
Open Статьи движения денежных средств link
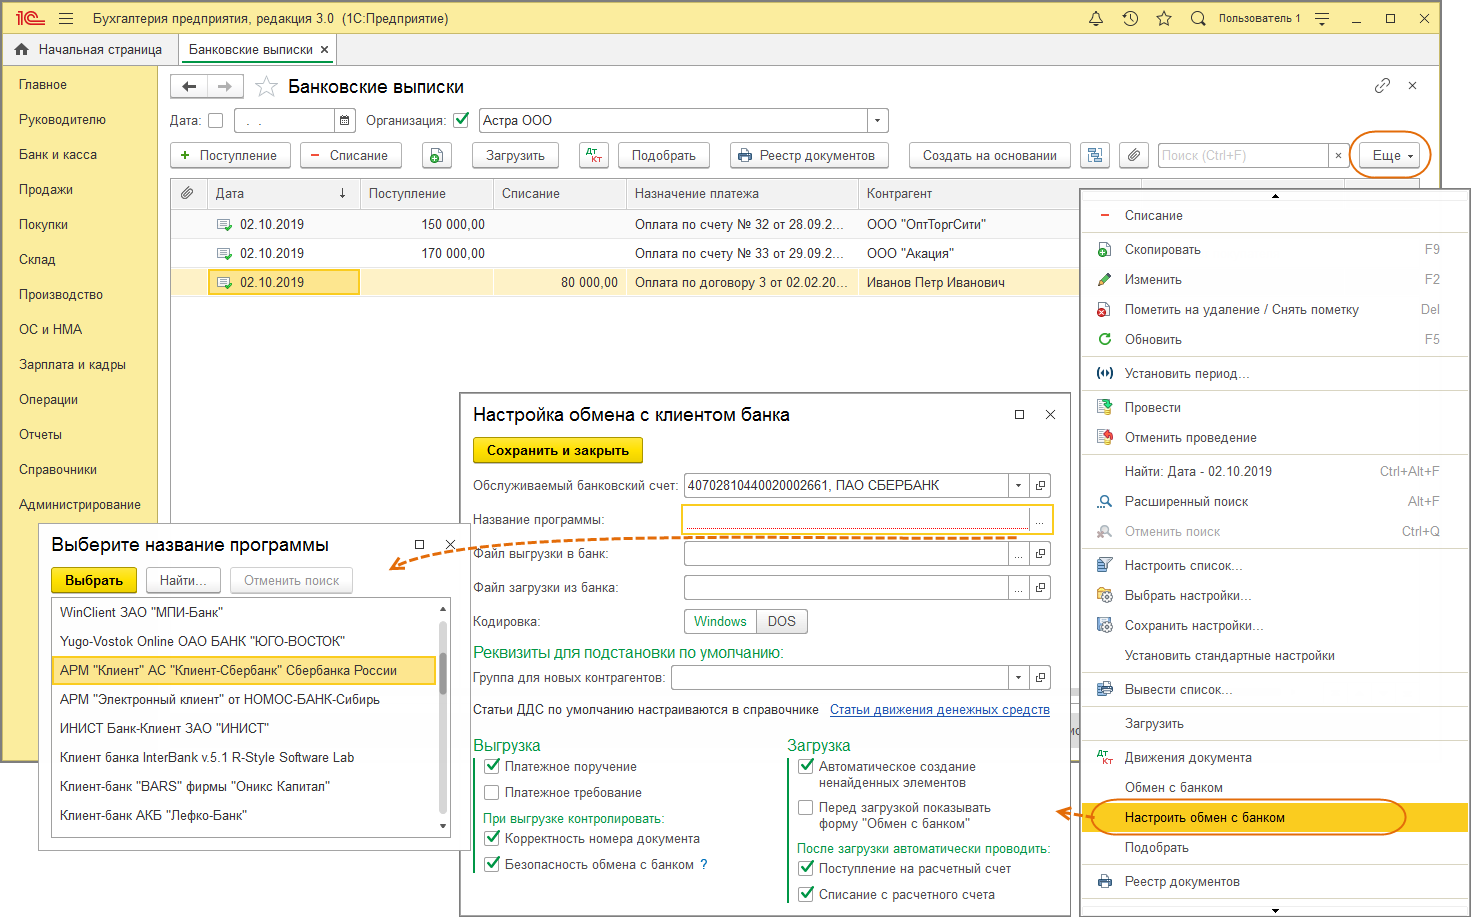point(940,709)
